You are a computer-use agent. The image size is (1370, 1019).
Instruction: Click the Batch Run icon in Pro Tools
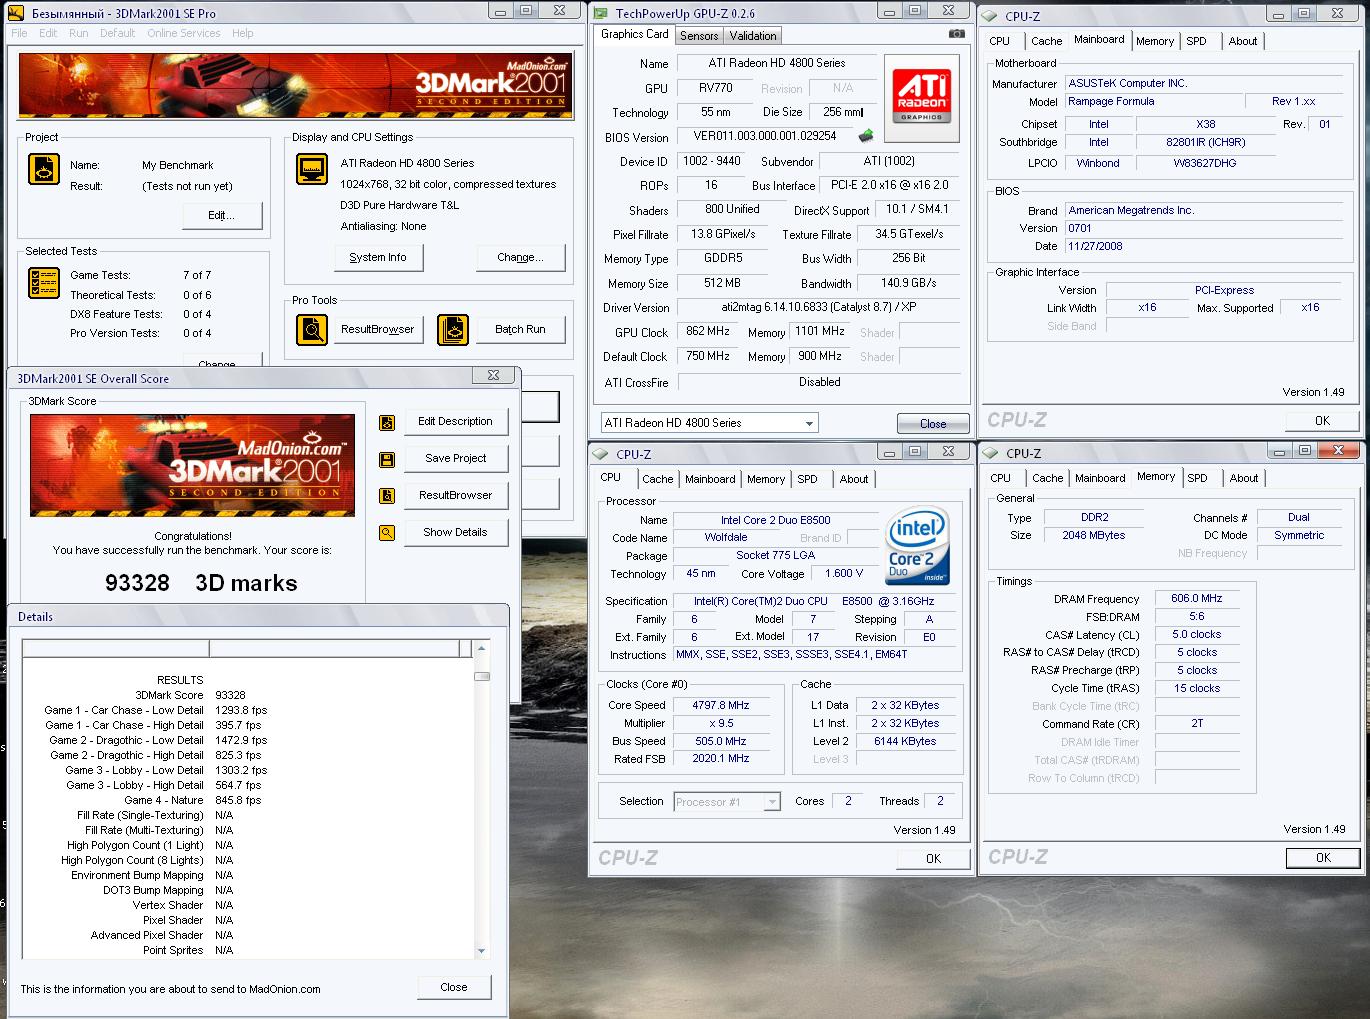(x=452, y=329)
